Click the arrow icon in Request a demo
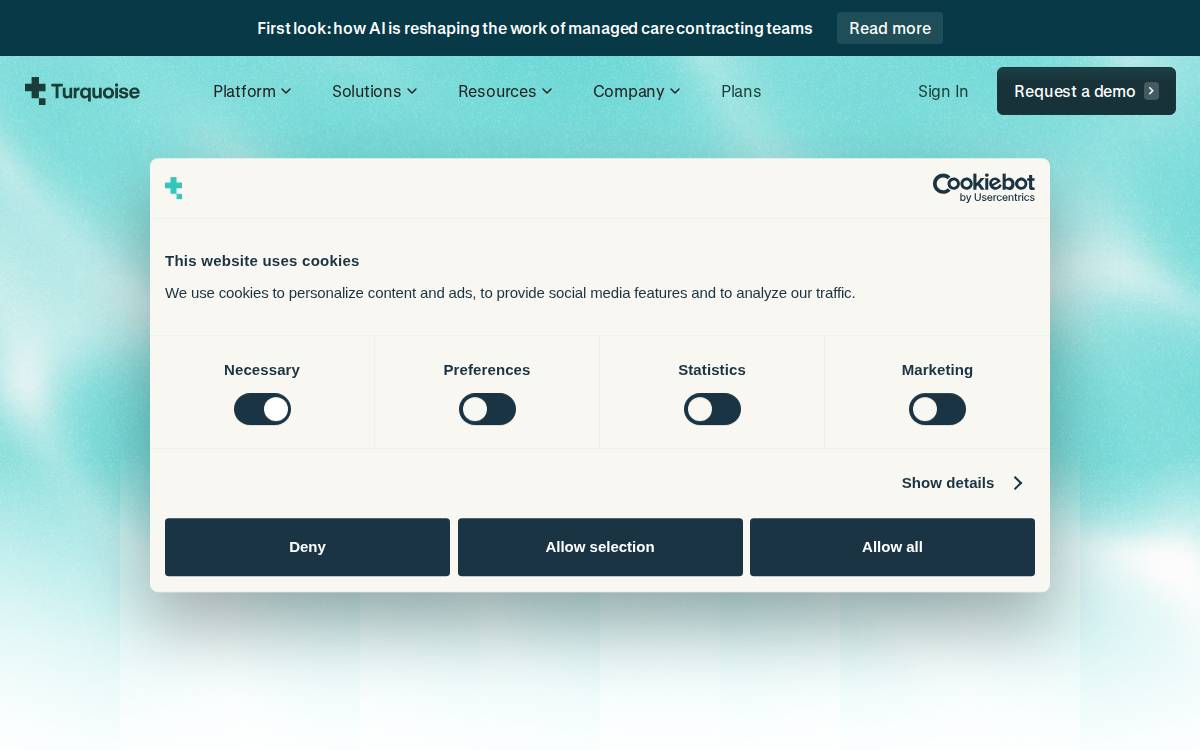Viewport: 1200px width, 750px height. (x=1151, y=91)
